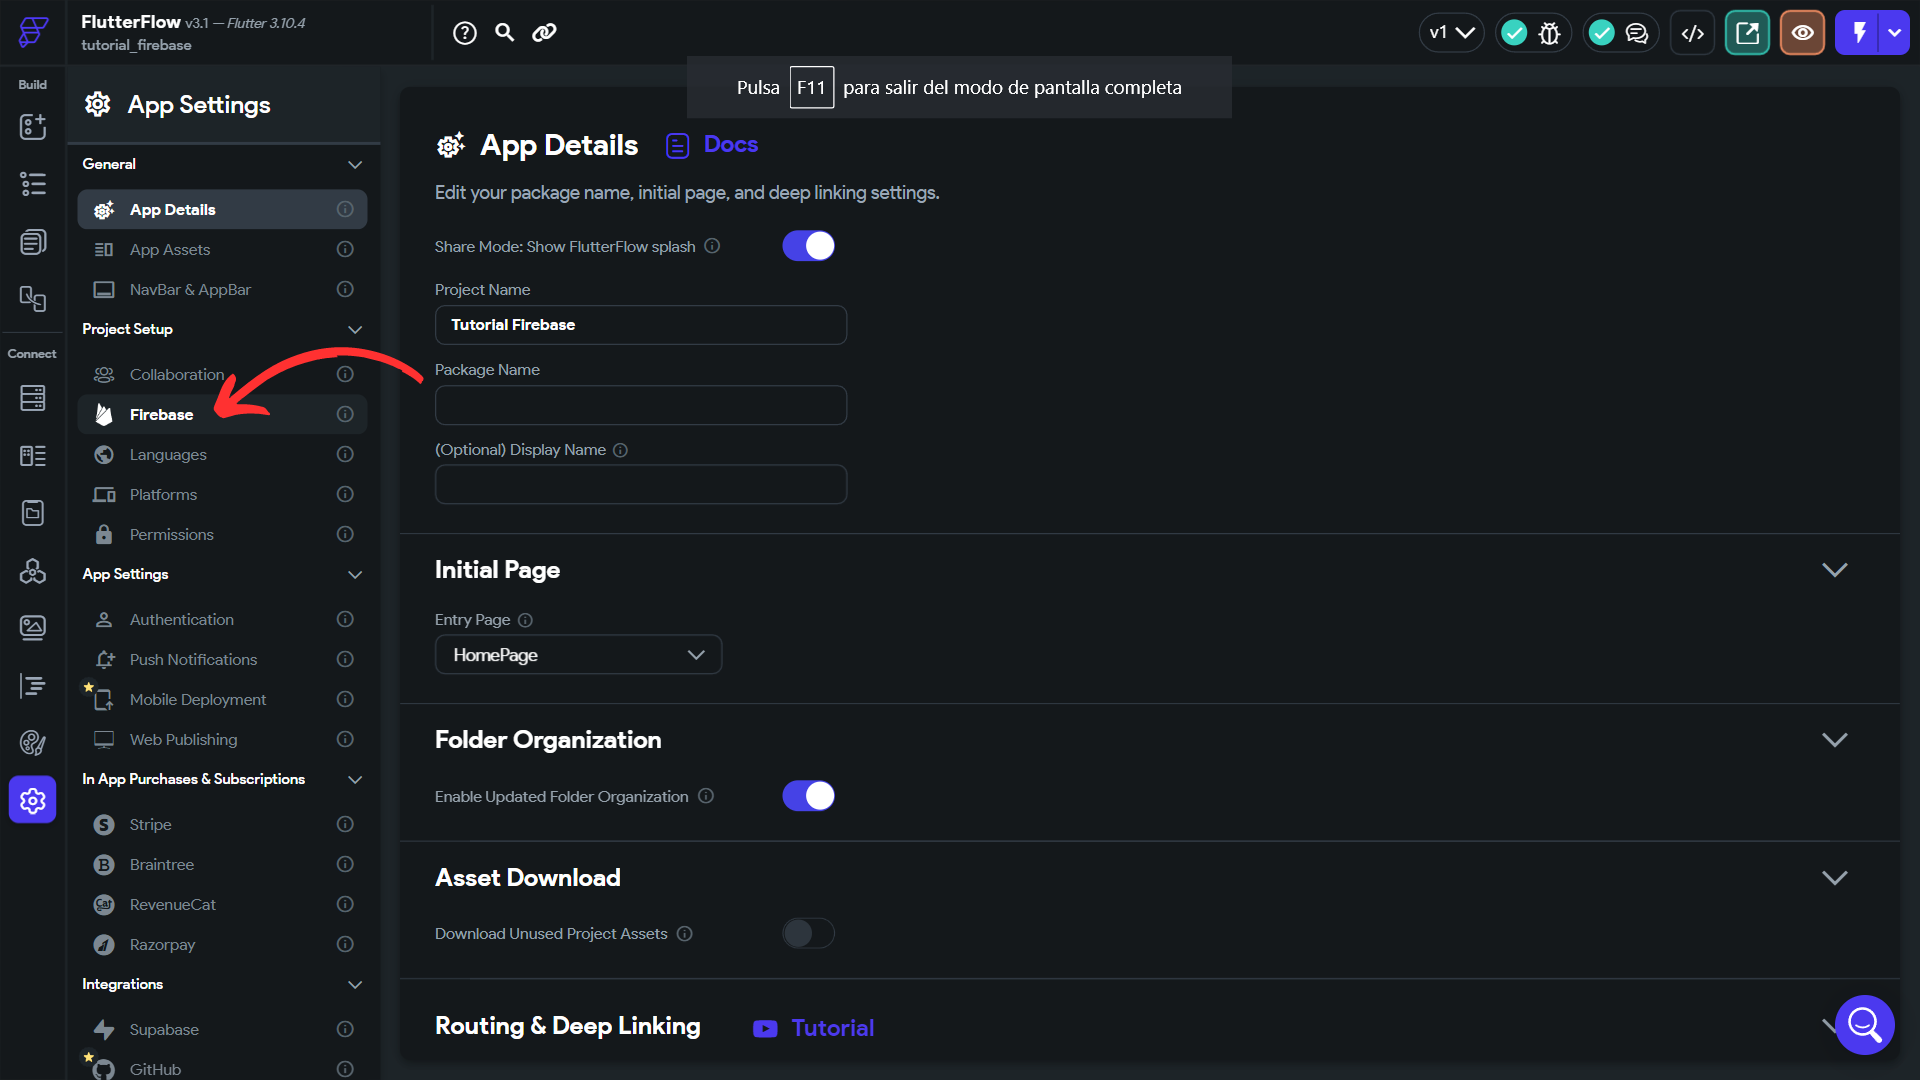View generated code with the code icon
The height and width of the screenshot is (1080, 1920).
coord(1693,32)
